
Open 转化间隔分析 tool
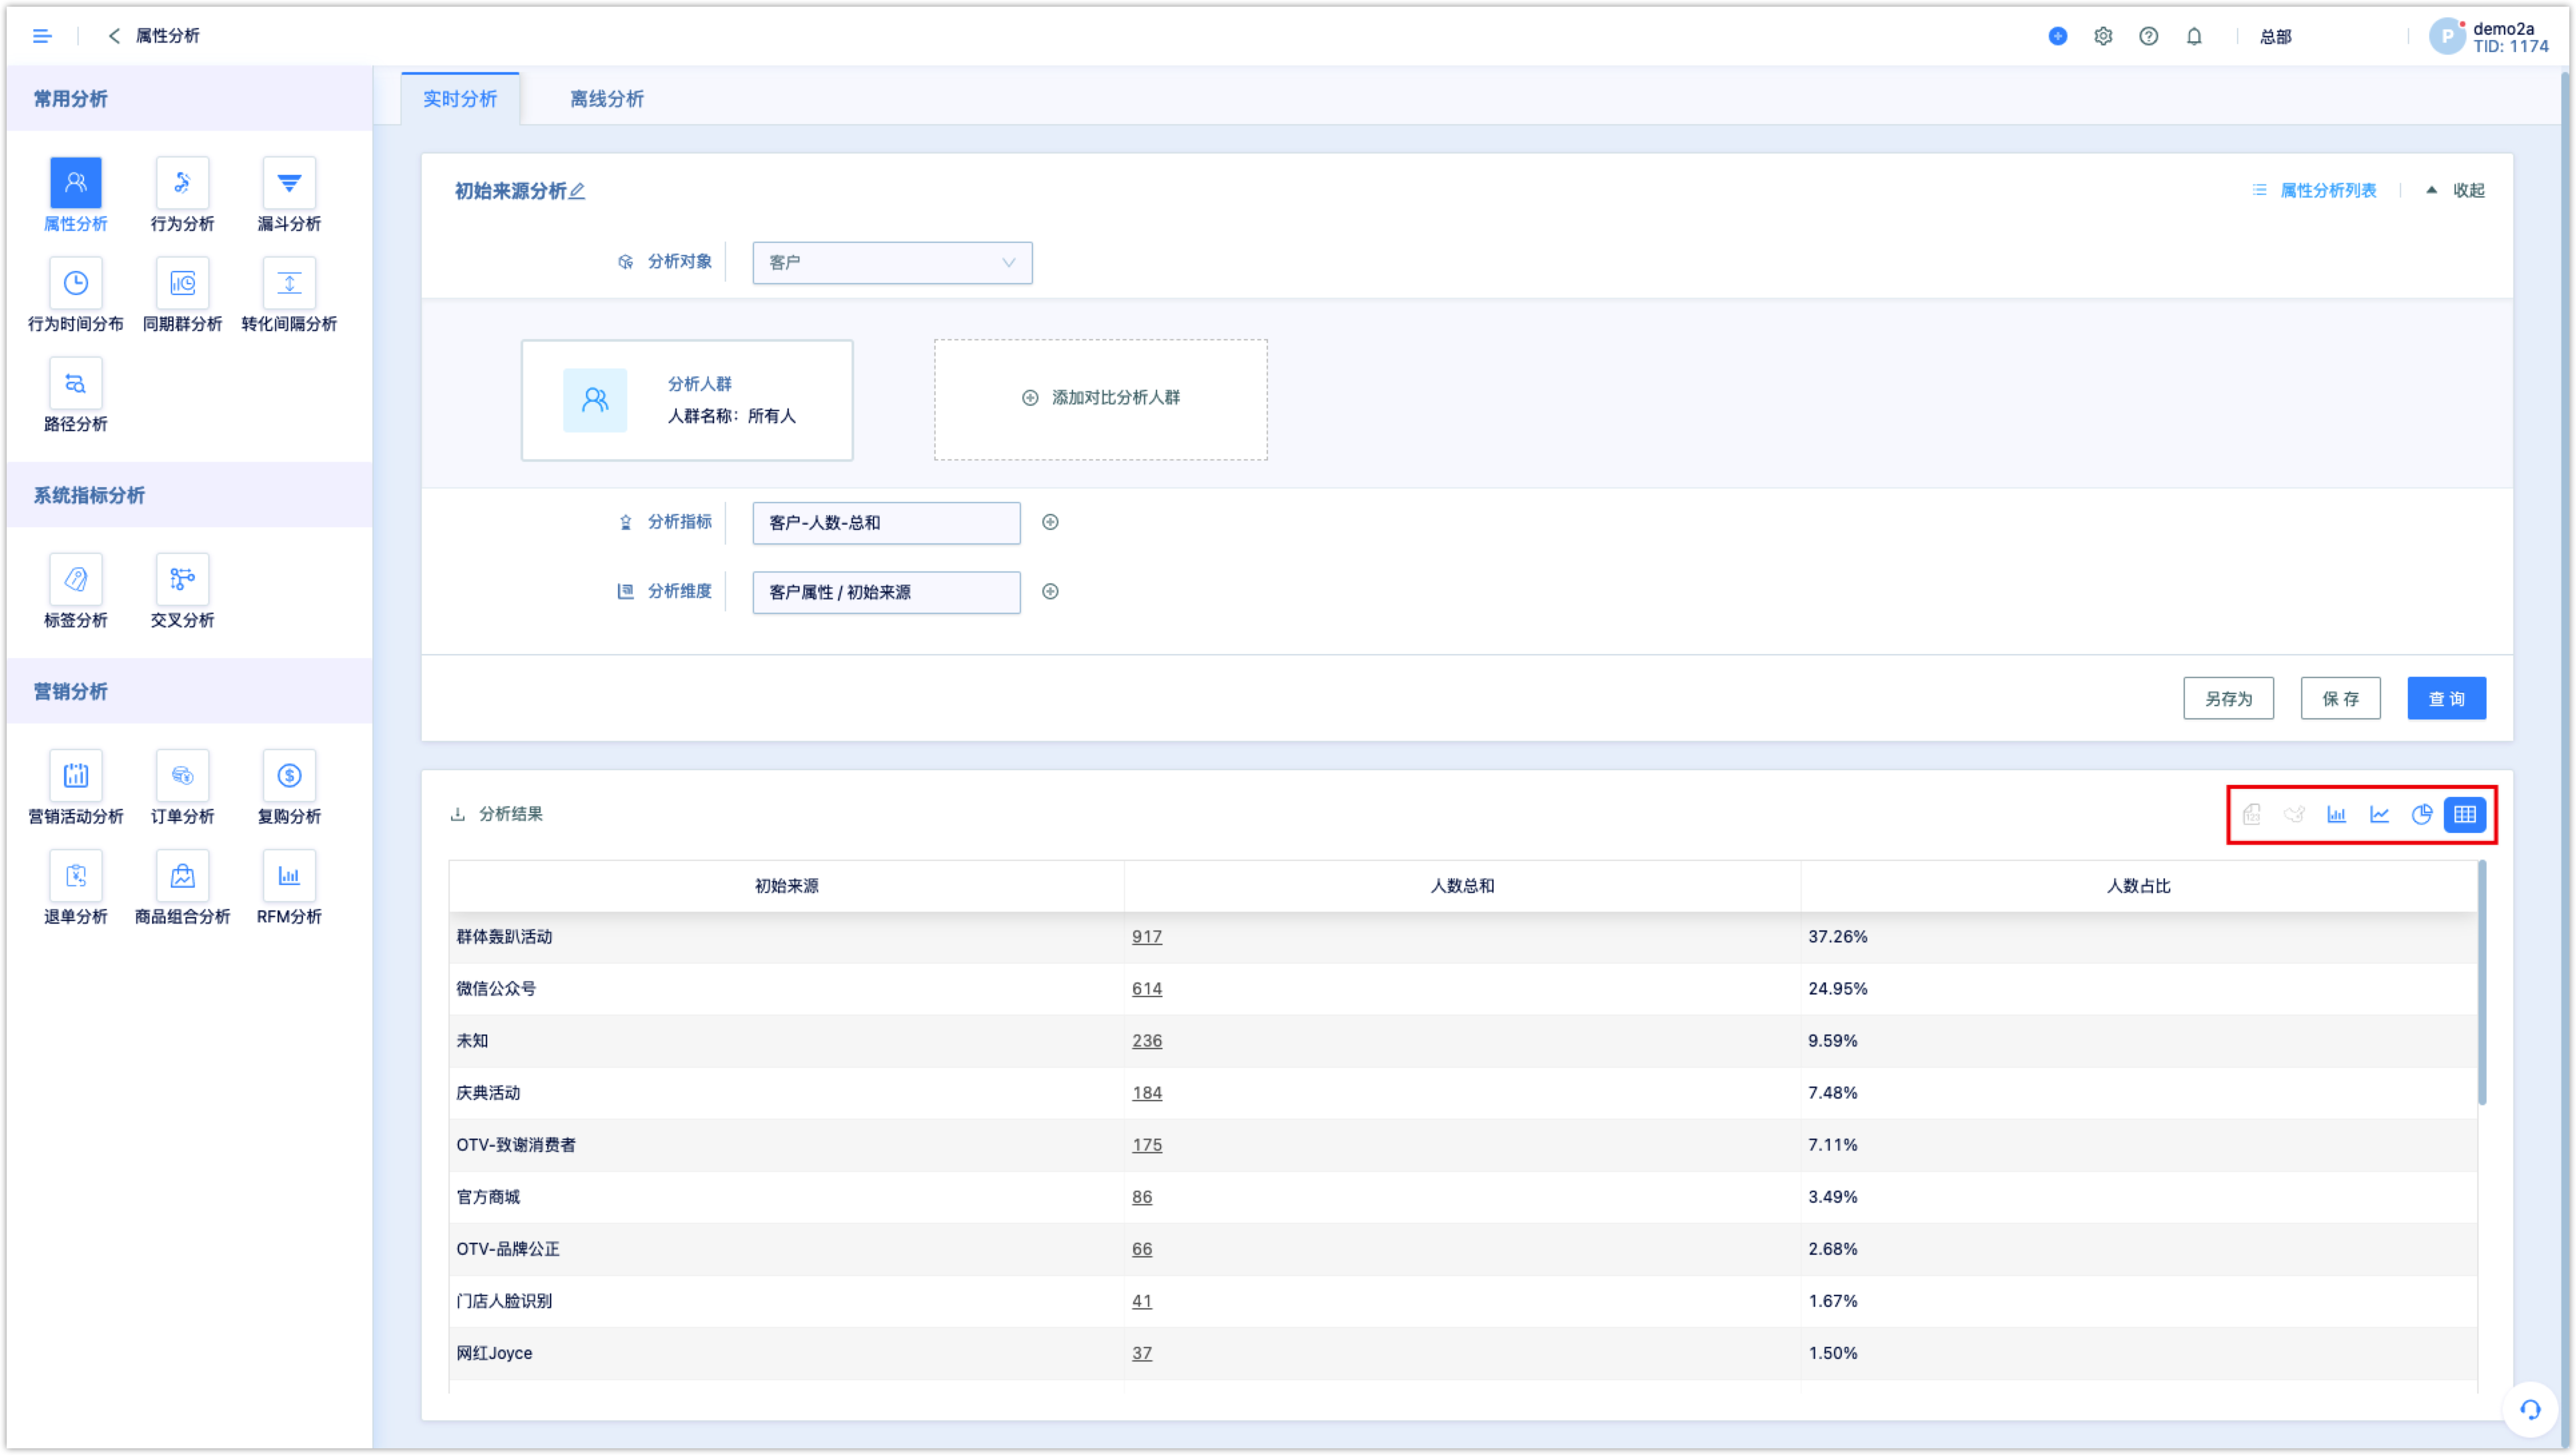point(289,295)
